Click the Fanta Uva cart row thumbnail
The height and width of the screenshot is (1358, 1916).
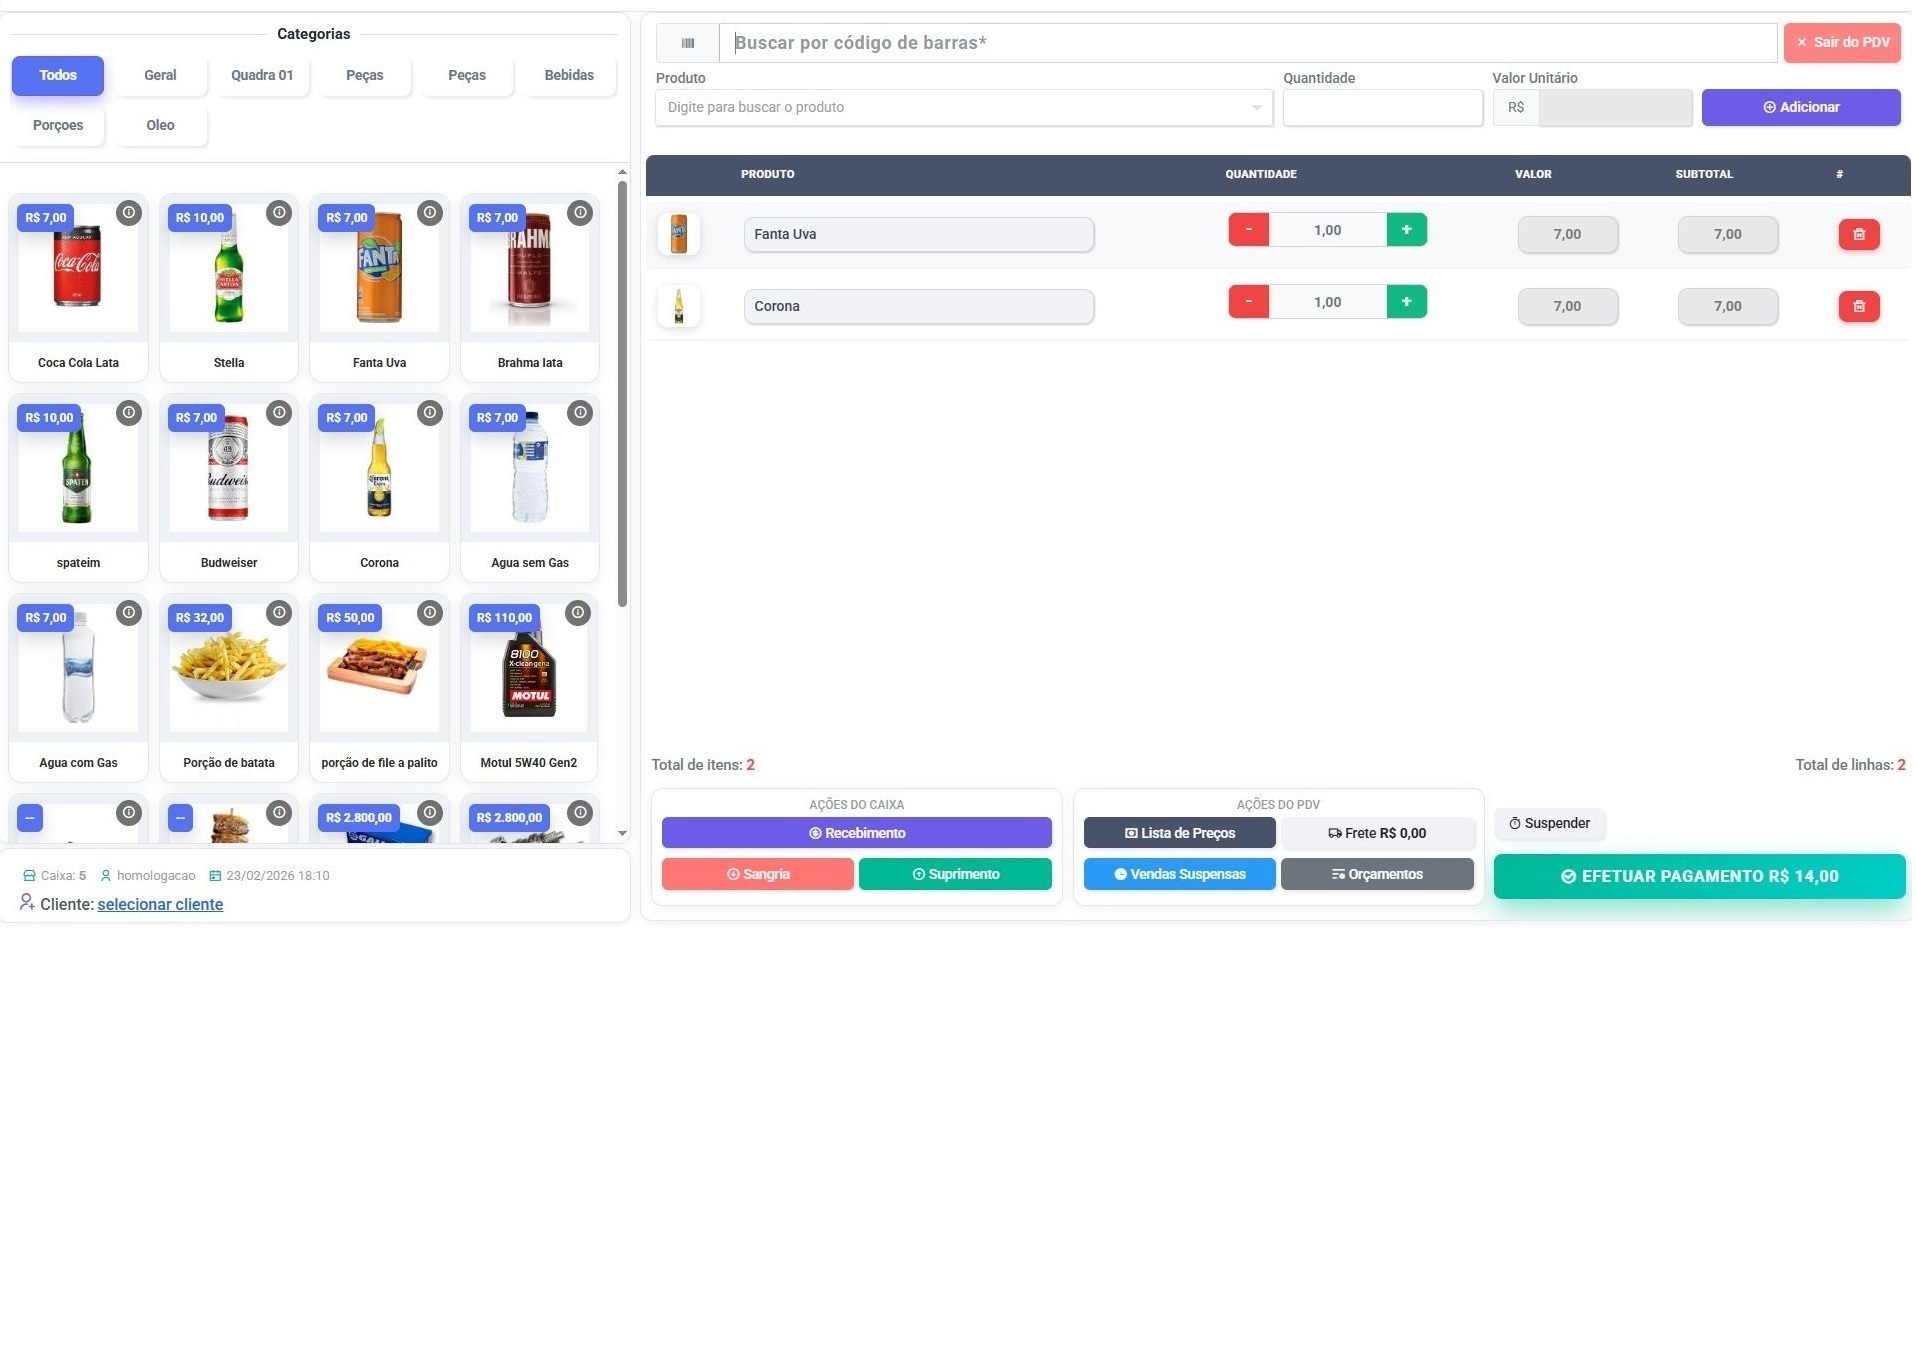point(678,234)
